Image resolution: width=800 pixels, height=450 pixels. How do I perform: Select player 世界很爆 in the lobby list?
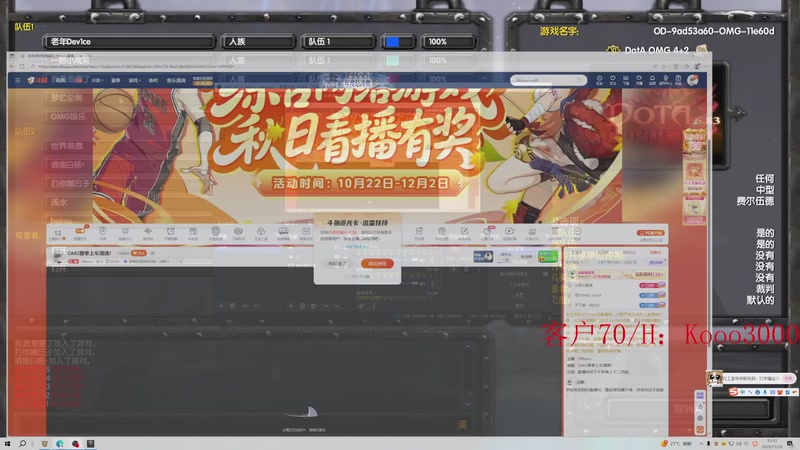(x=67, y=146)
